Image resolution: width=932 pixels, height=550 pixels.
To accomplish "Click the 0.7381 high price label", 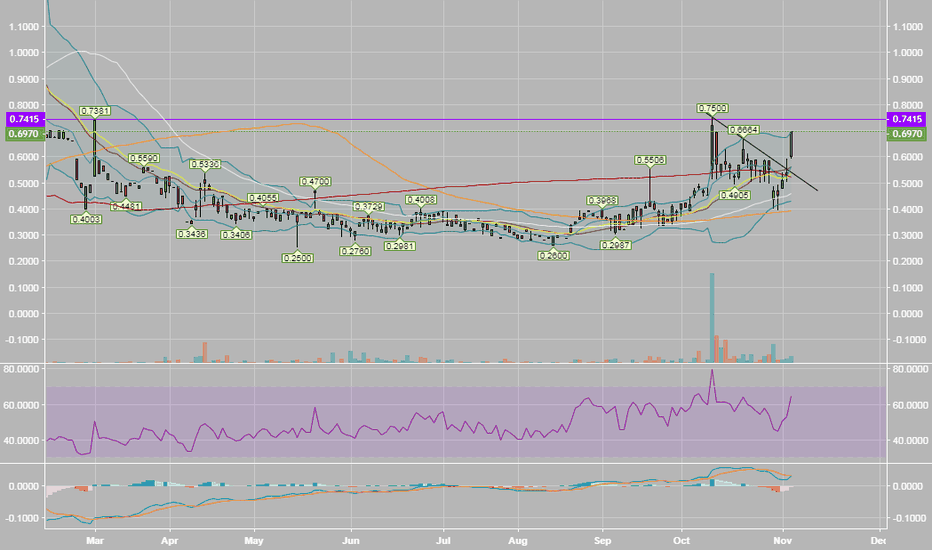I will point(95,111).
